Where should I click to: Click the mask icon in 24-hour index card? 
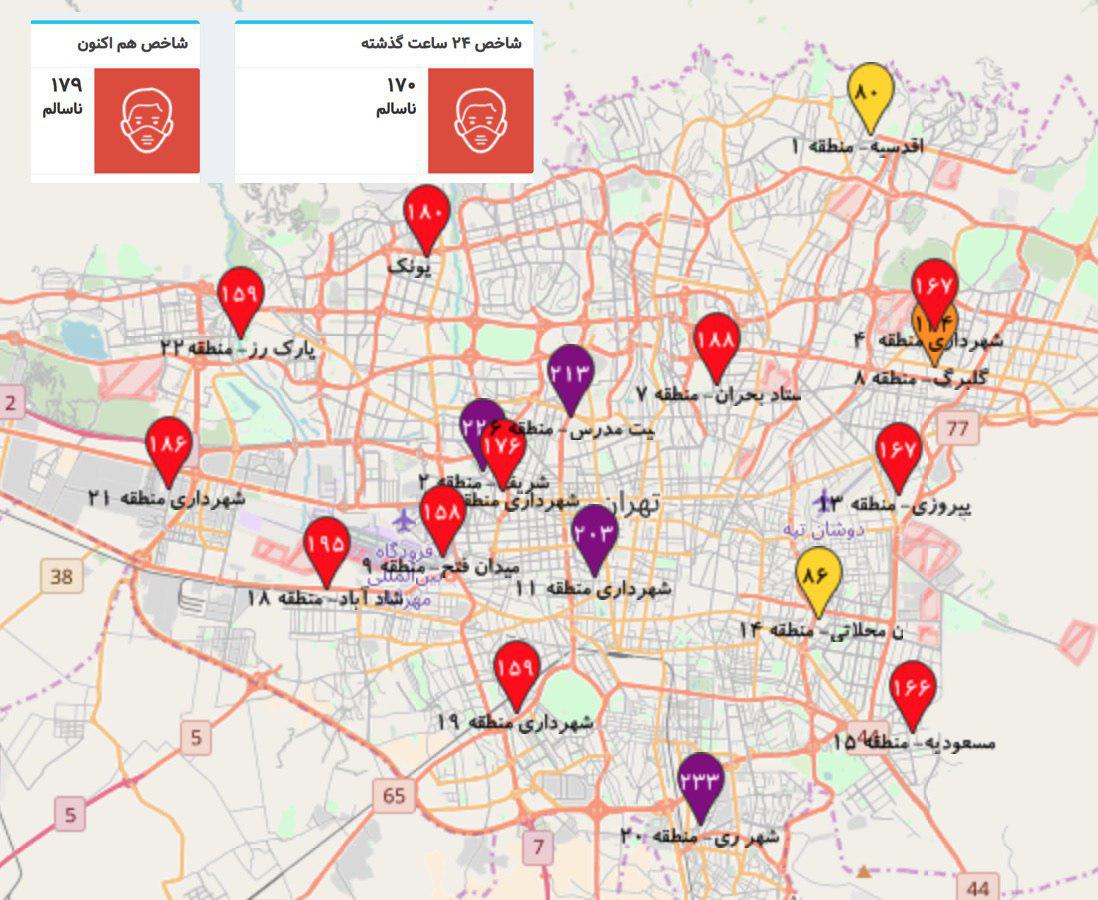[x=480, y=121]
